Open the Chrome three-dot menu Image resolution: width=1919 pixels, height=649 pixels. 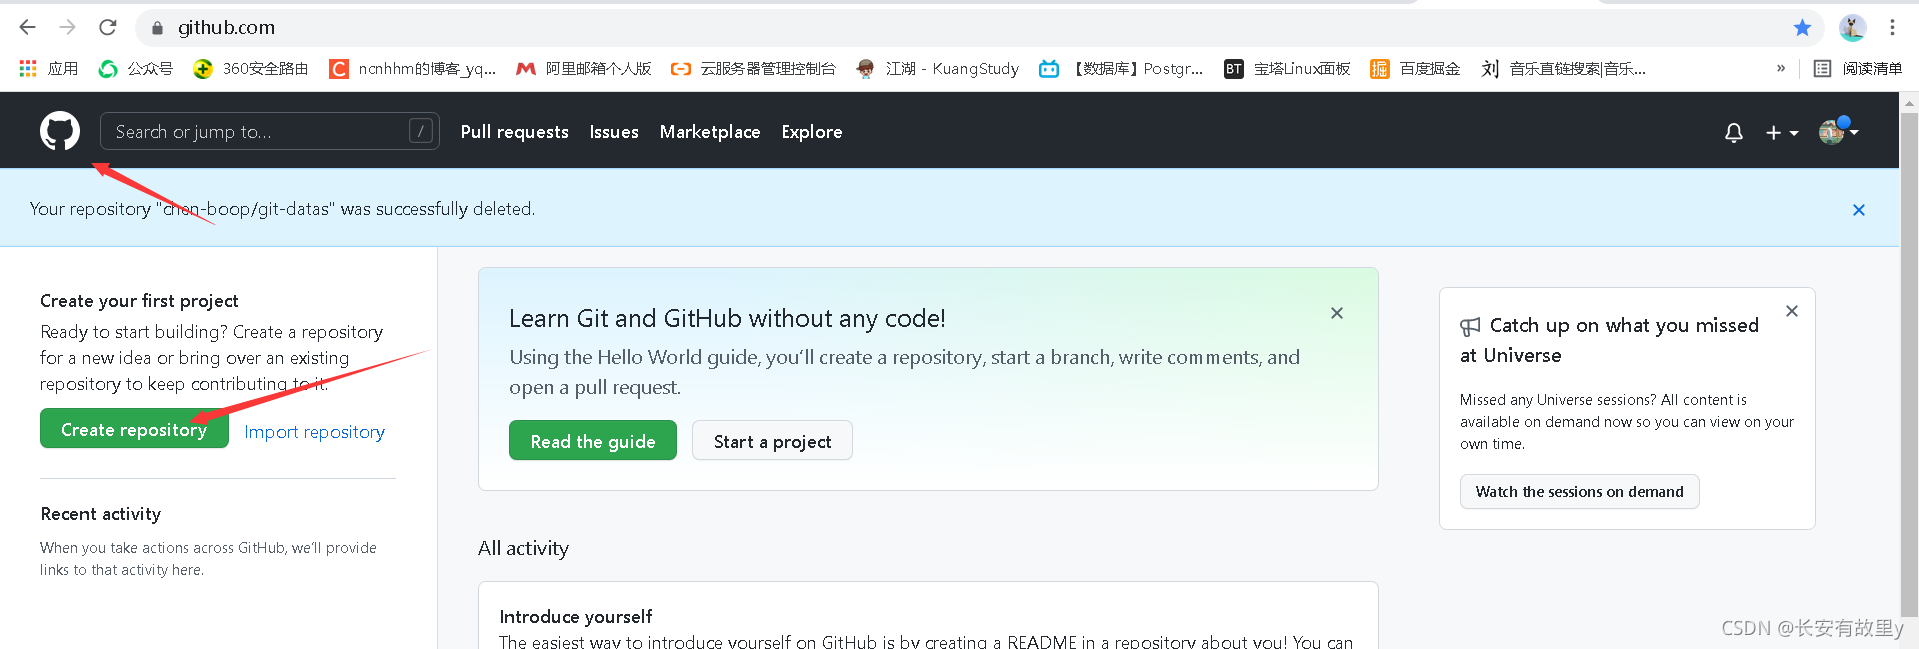[x=1892, y=28]
